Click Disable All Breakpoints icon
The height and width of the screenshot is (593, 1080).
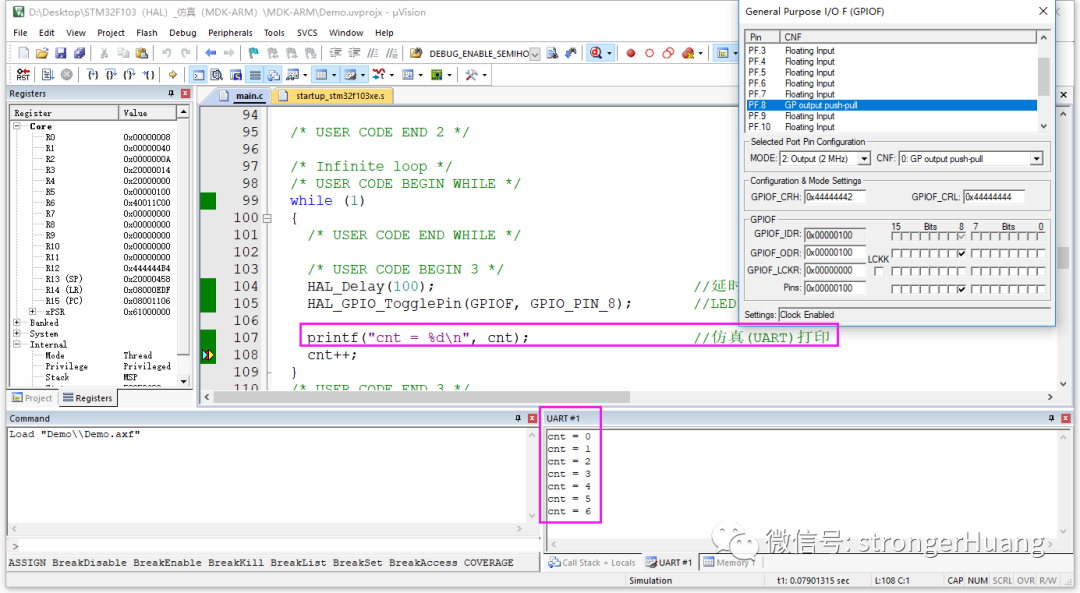click(x=668, y=53)
